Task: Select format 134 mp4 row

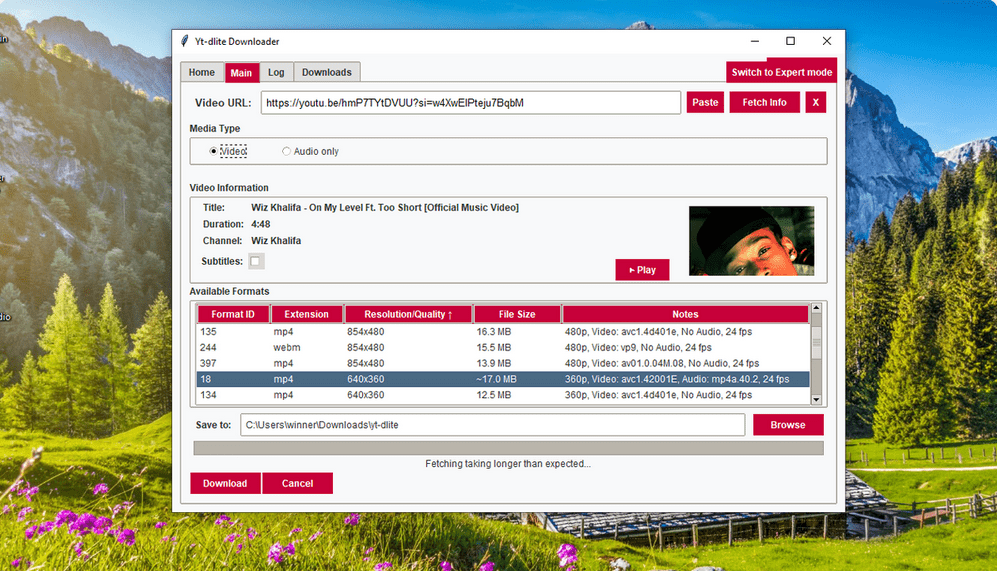Action: [503, 395]
